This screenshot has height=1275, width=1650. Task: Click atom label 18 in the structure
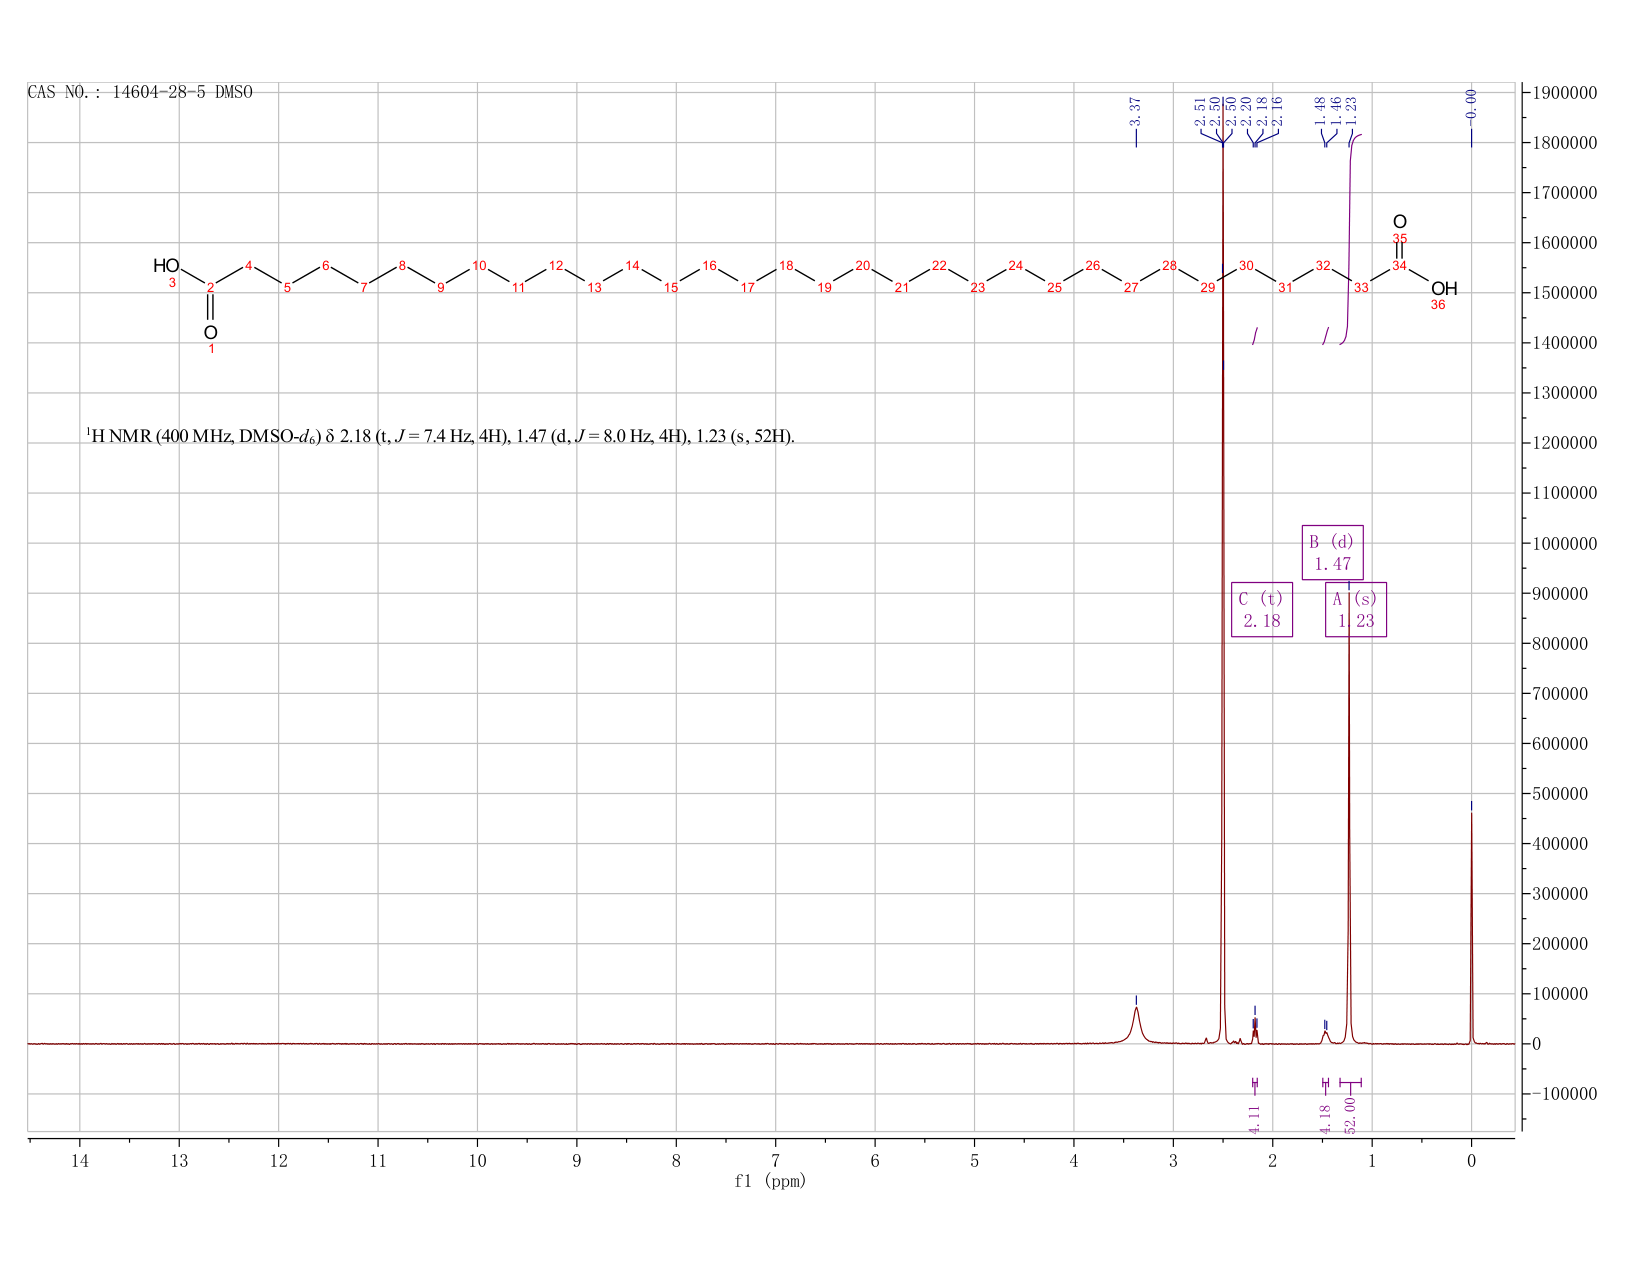click(x=786, y=266)
